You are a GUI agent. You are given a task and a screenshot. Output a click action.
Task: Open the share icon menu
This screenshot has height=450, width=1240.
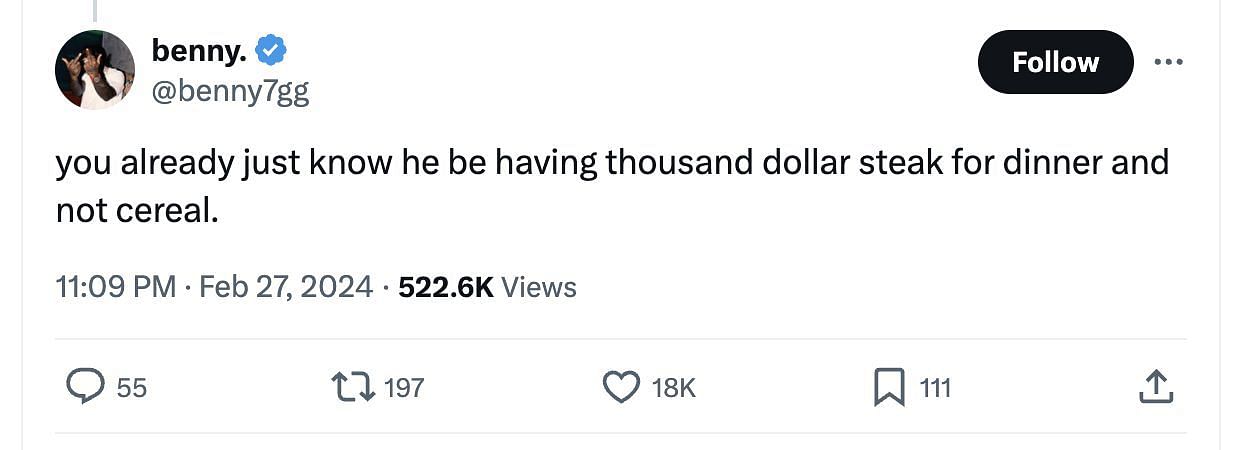(1154, 387)
